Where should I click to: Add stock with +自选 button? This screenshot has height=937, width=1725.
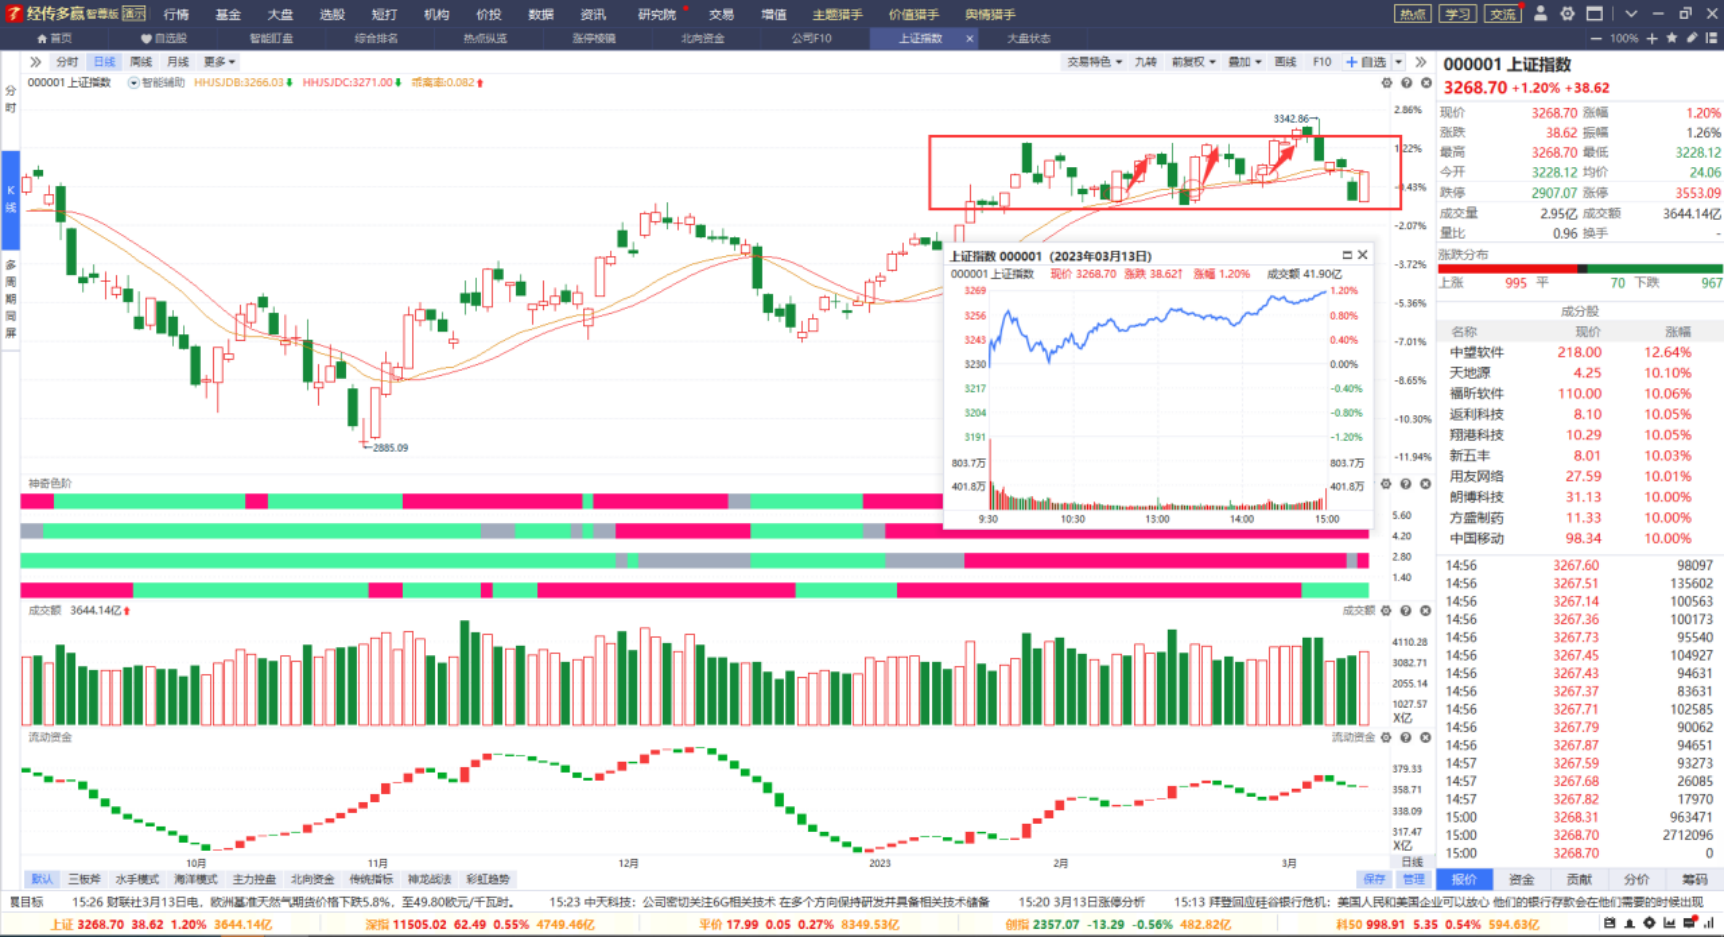[1366, 62]
